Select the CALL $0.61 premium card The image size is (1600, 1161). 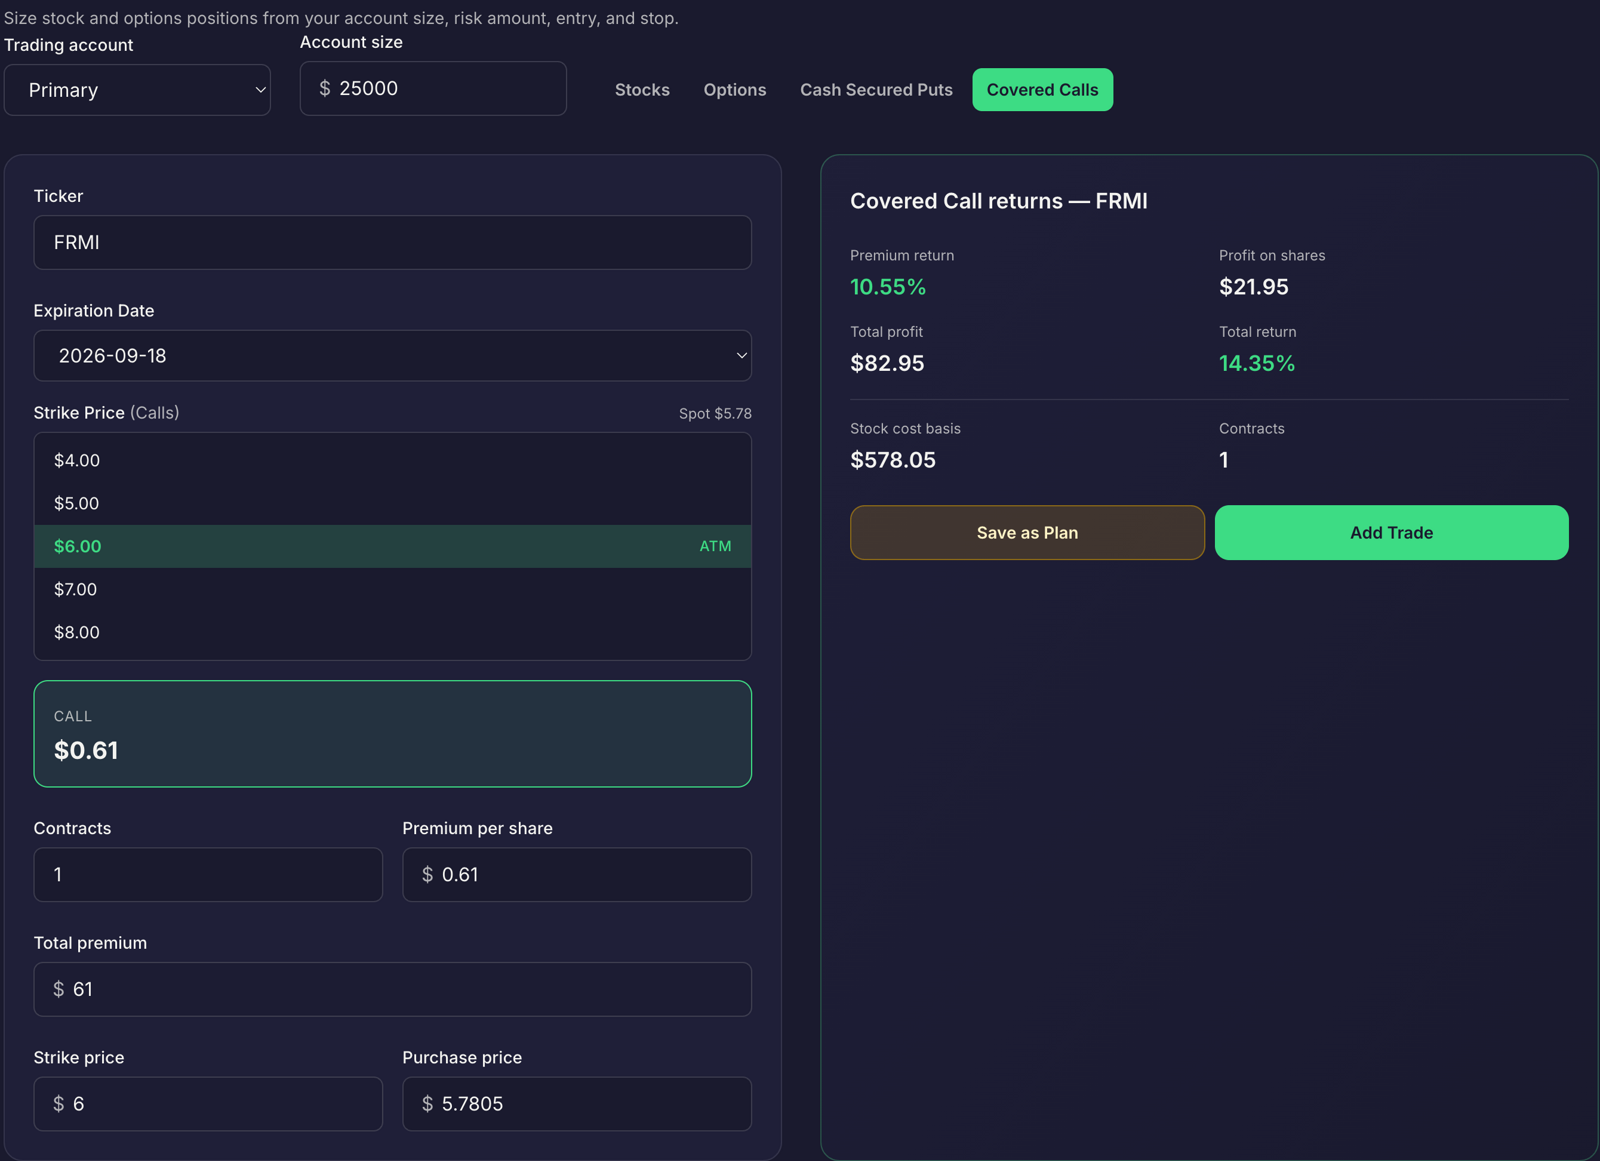click(x=392, y=734)
